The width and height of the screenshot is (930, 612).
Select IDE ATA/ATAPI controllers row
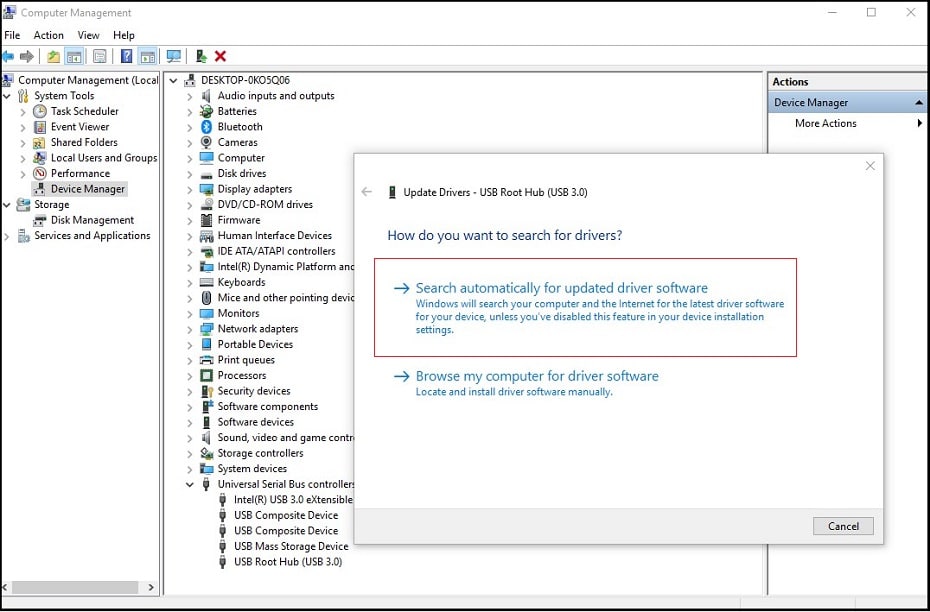point(276,251)
